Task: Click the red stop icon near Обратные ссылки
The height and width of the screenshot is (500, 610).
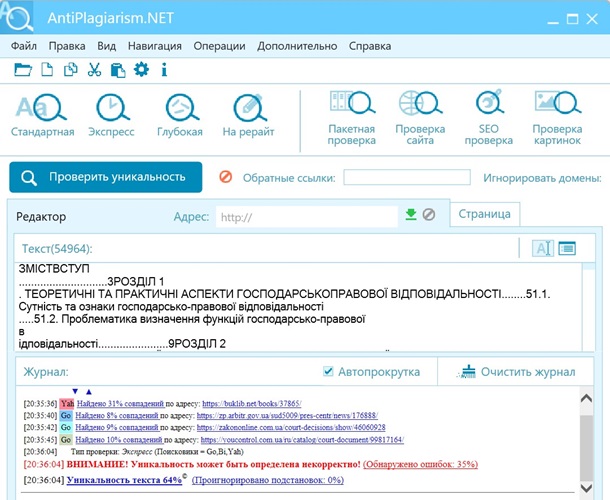Action: (226, 177)
